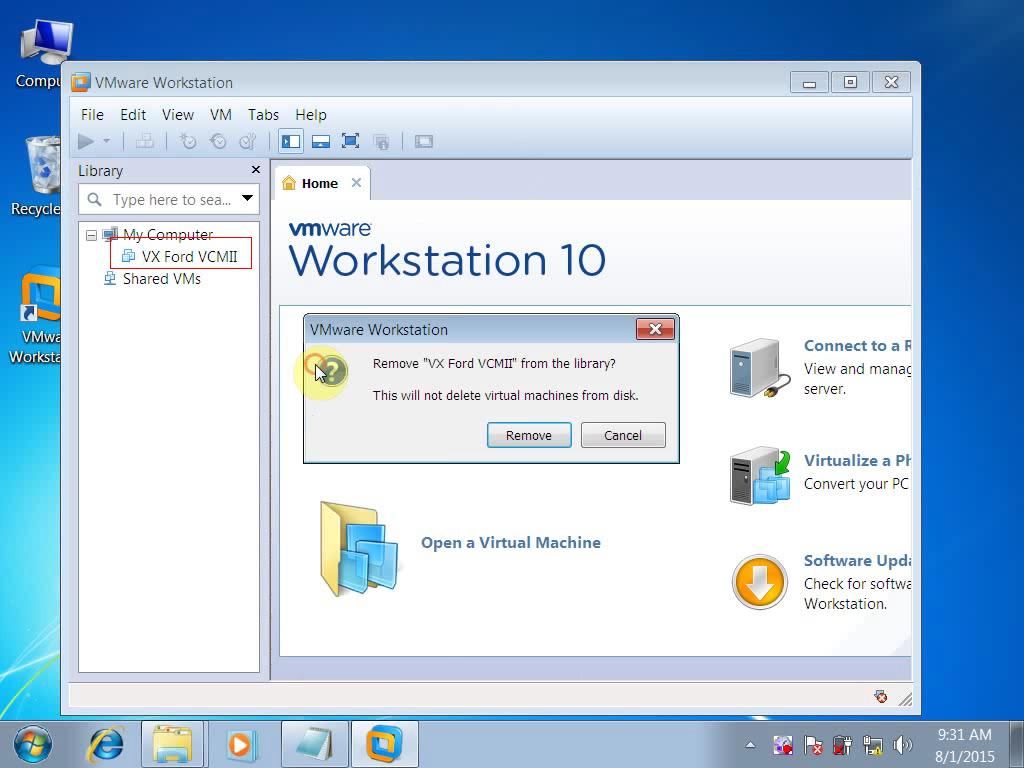Open the Windows Start menu
Image resolution: width=1024 pixels, height=768 pixels.
[32, 744]
